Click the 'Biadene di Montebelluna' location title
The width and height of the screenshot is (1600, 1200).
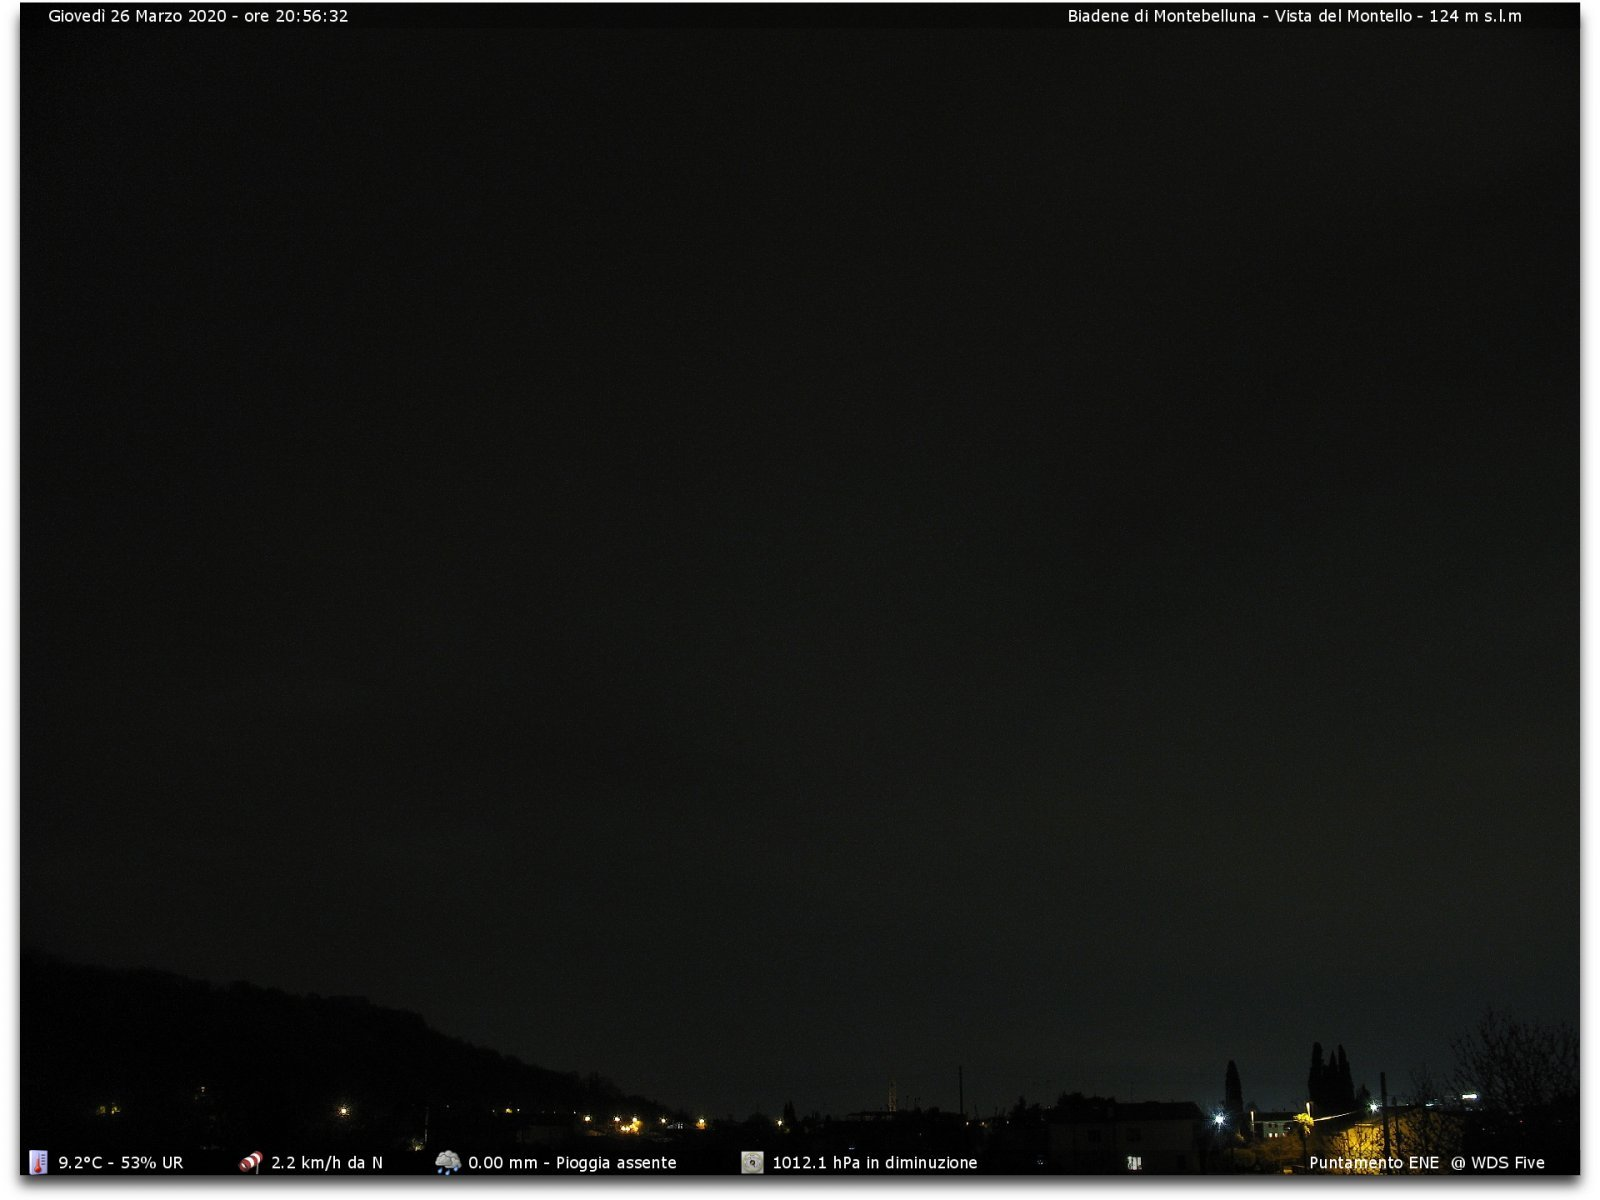coord(1161,16)
